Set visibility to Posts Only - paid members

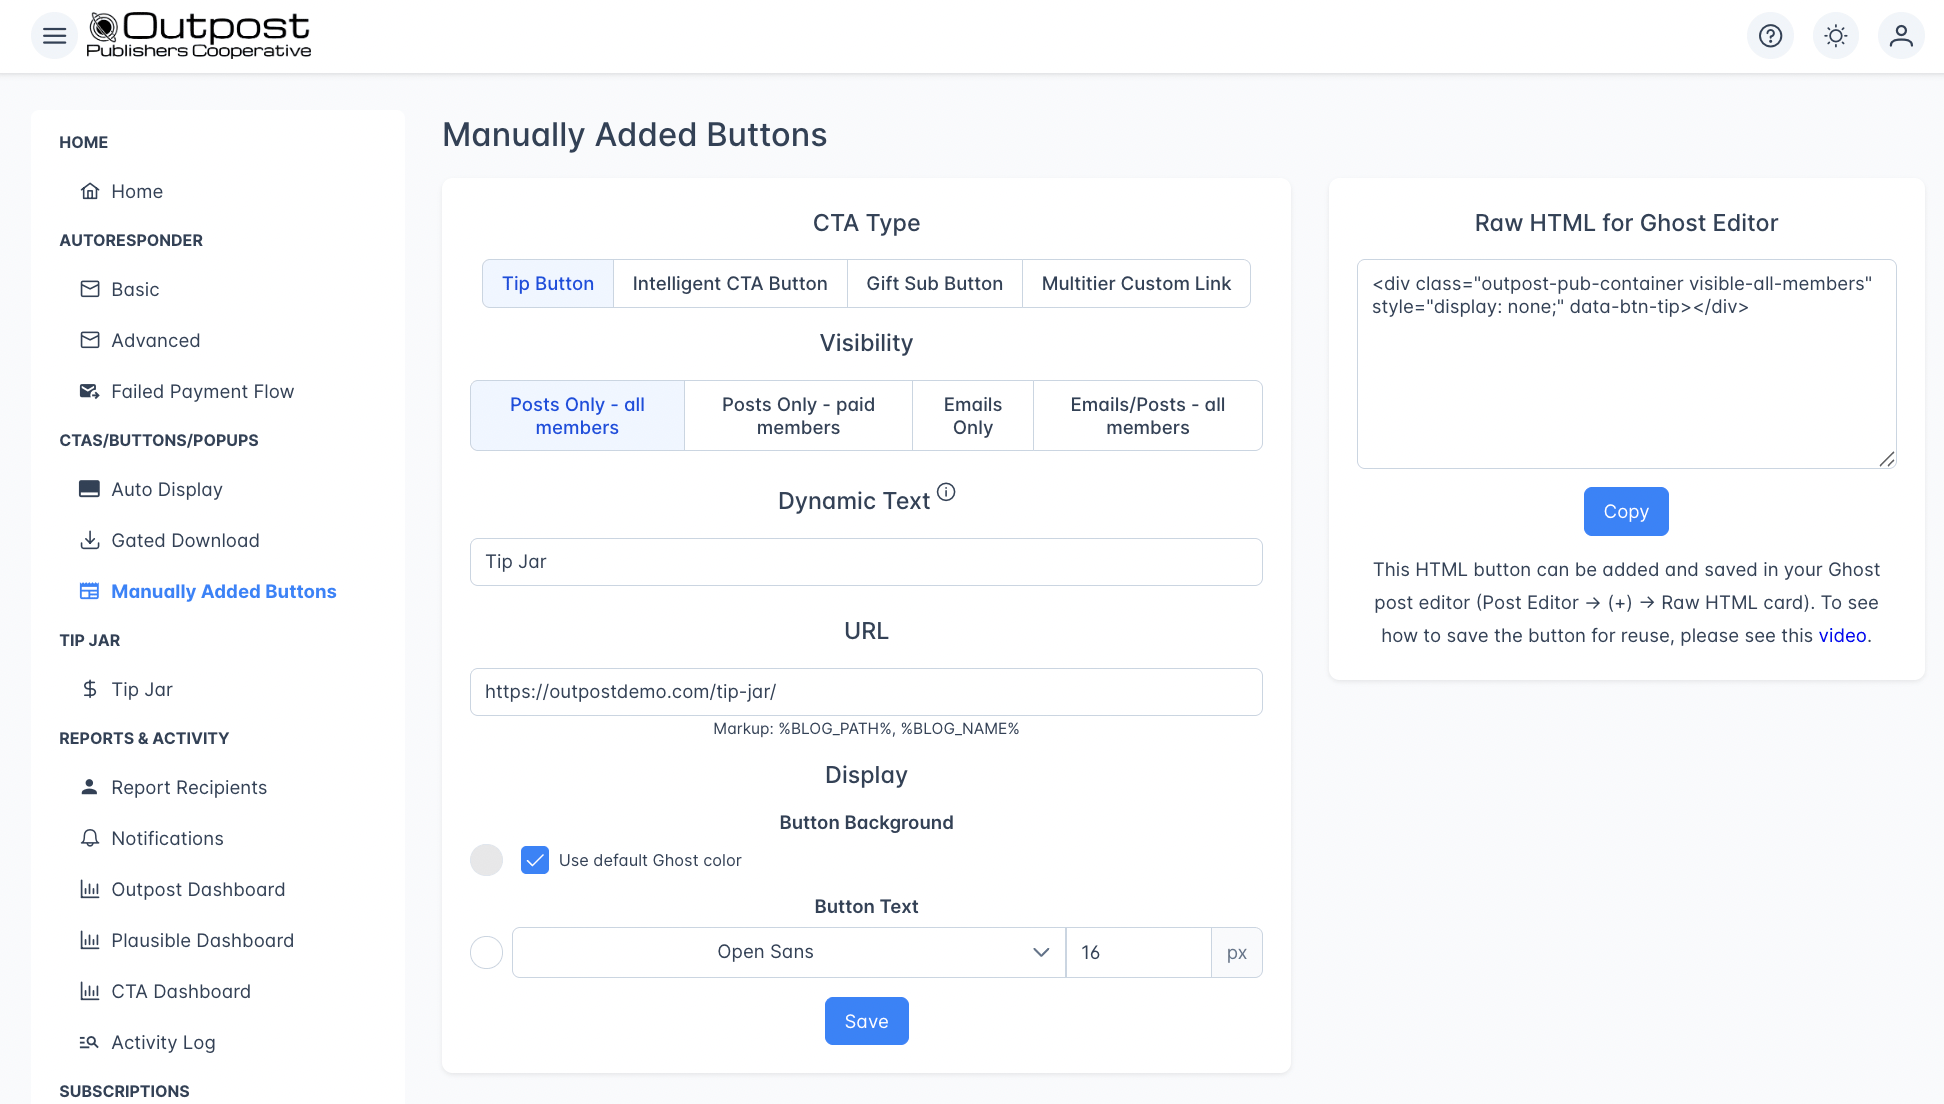tap(798, 415)
